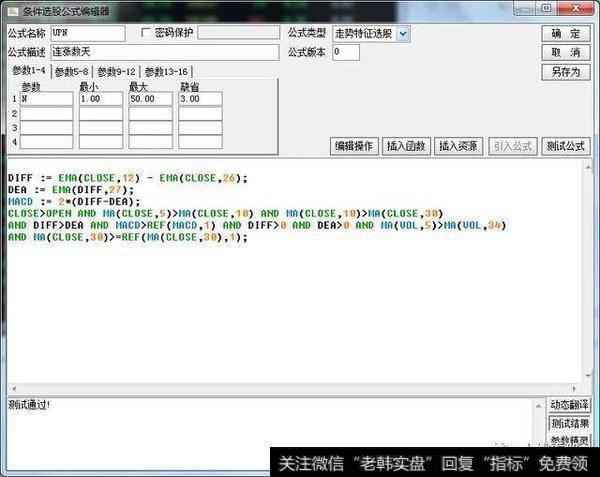Switch to the 参数1-4 tab

[29, 71]
